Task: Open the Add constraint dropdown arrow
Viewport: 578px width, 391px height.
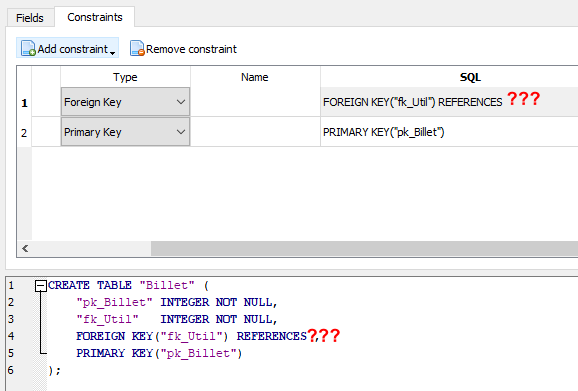Action: click(112, 53)
